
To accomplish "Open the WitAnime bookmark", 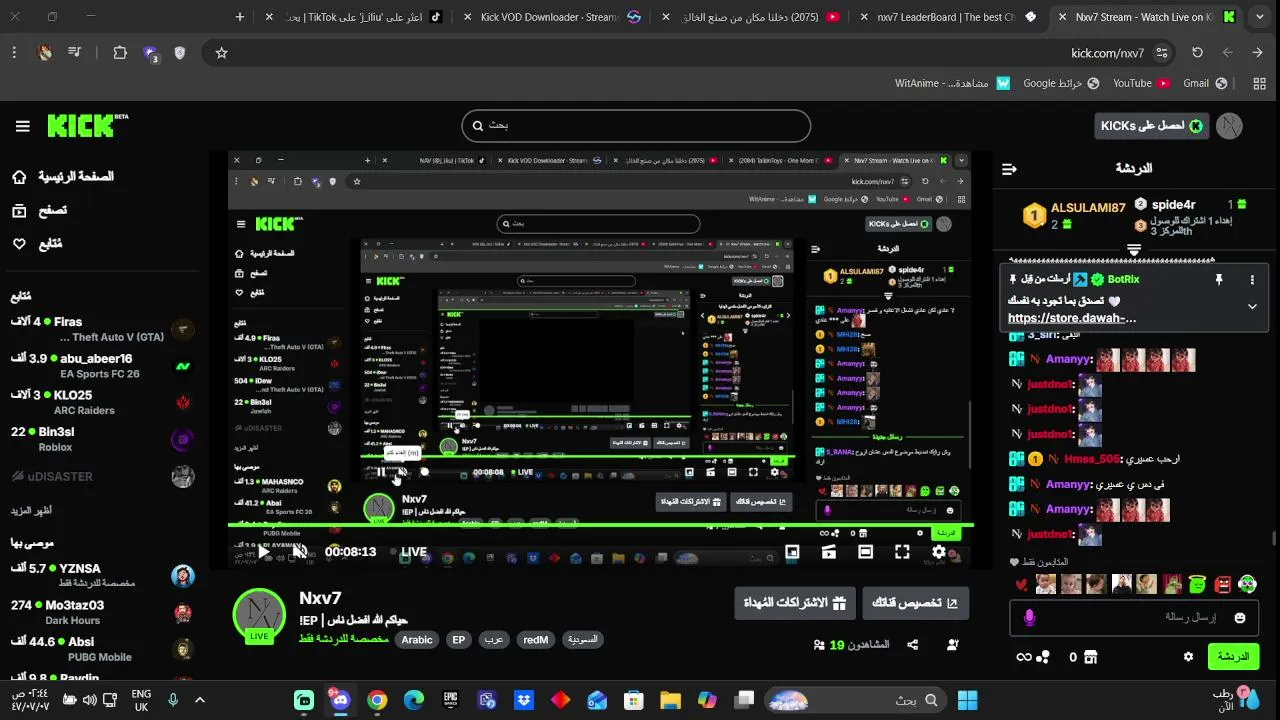I will click(952, 83).
